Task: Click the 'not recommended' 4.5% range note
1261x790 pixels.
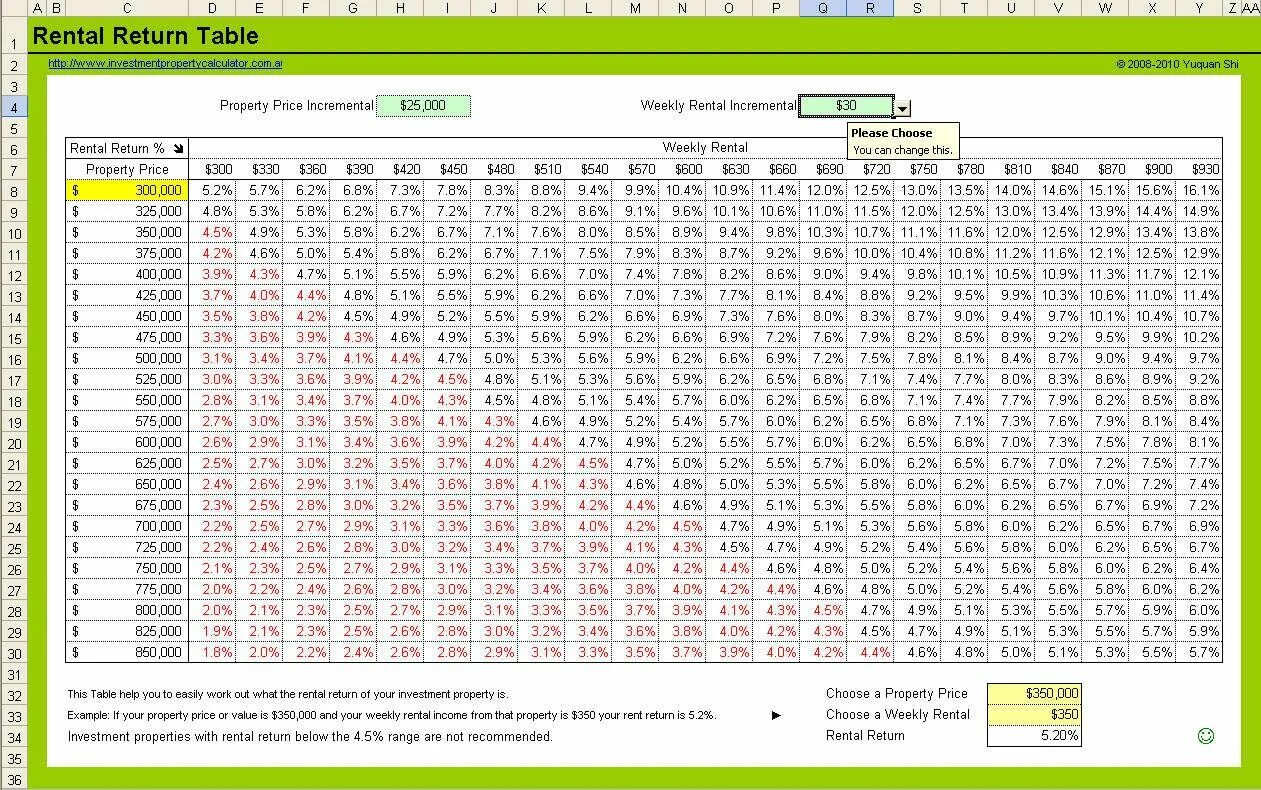Action: [x=310, y=736]
